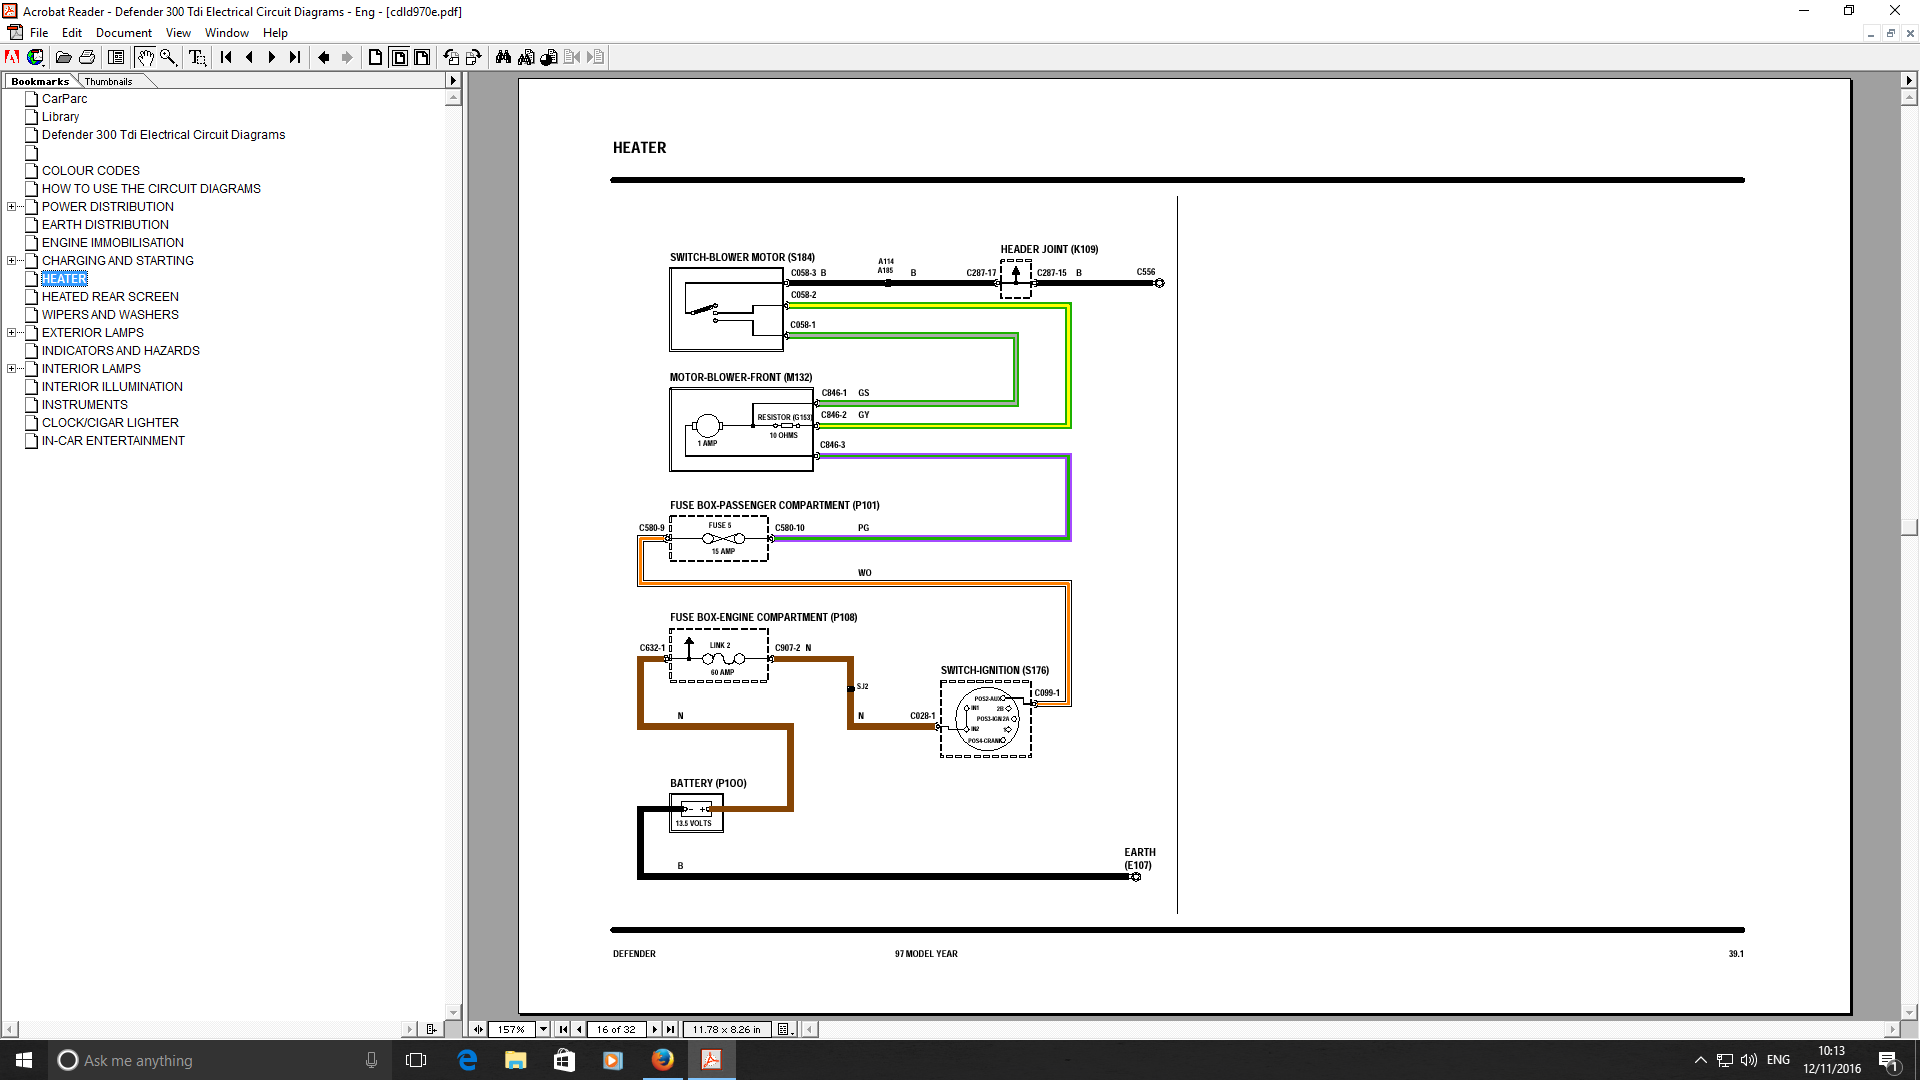The image size is (1920, 1080).
Task: Open the bookmarks pane options arrow
Action: pyautogui.click(x=453, y=81)
